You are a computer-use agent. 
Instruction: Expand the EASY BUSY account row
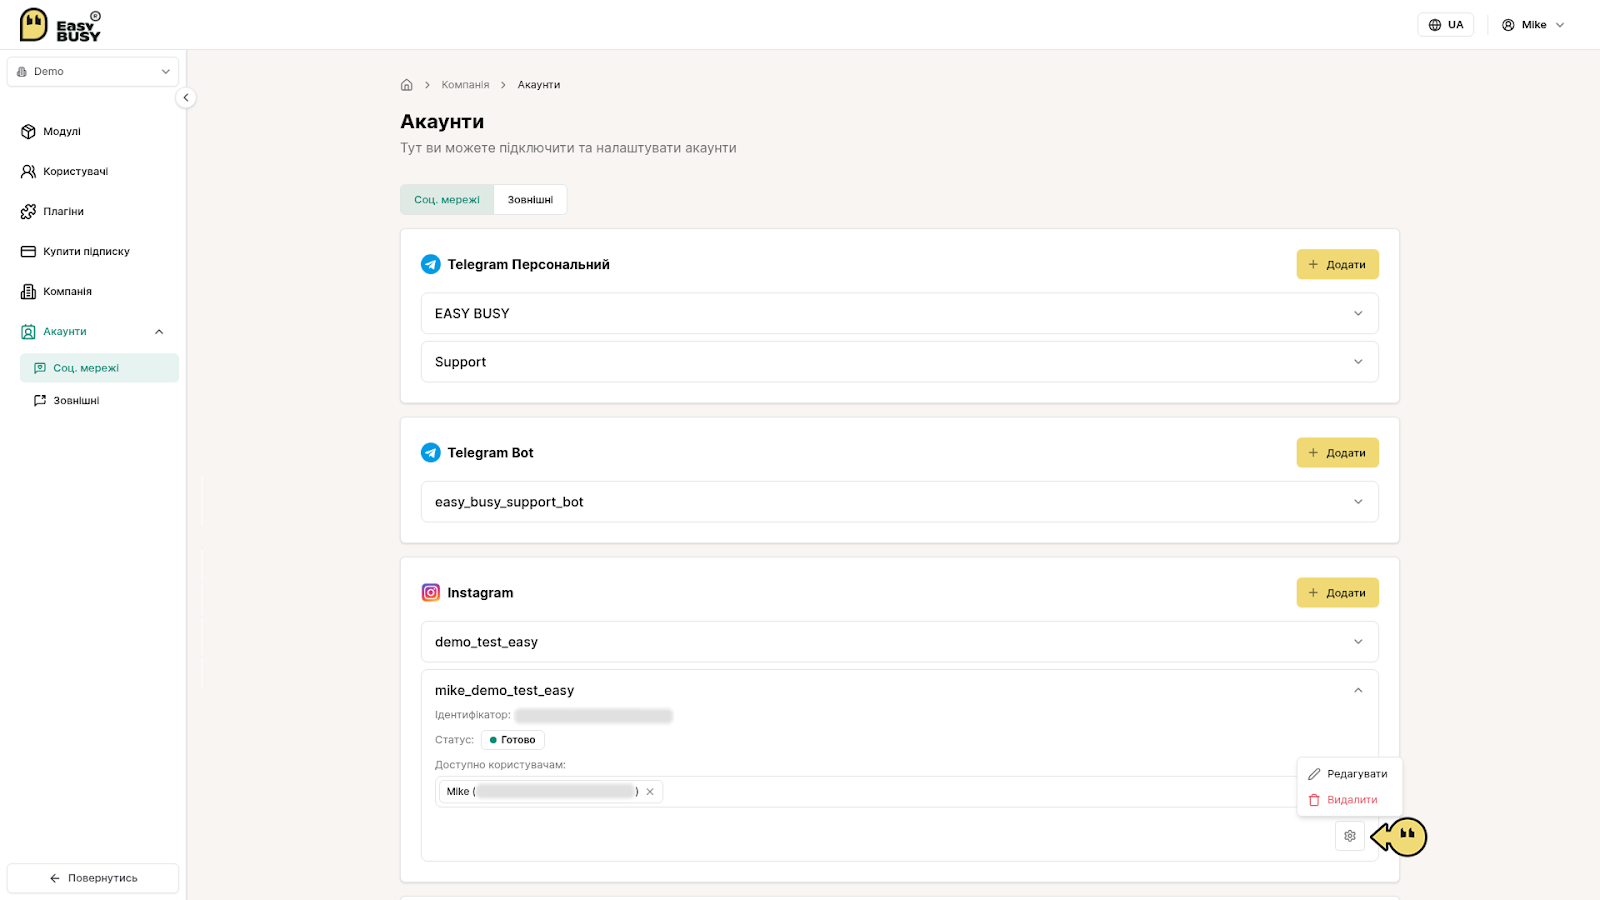click(x=899, y=313)
